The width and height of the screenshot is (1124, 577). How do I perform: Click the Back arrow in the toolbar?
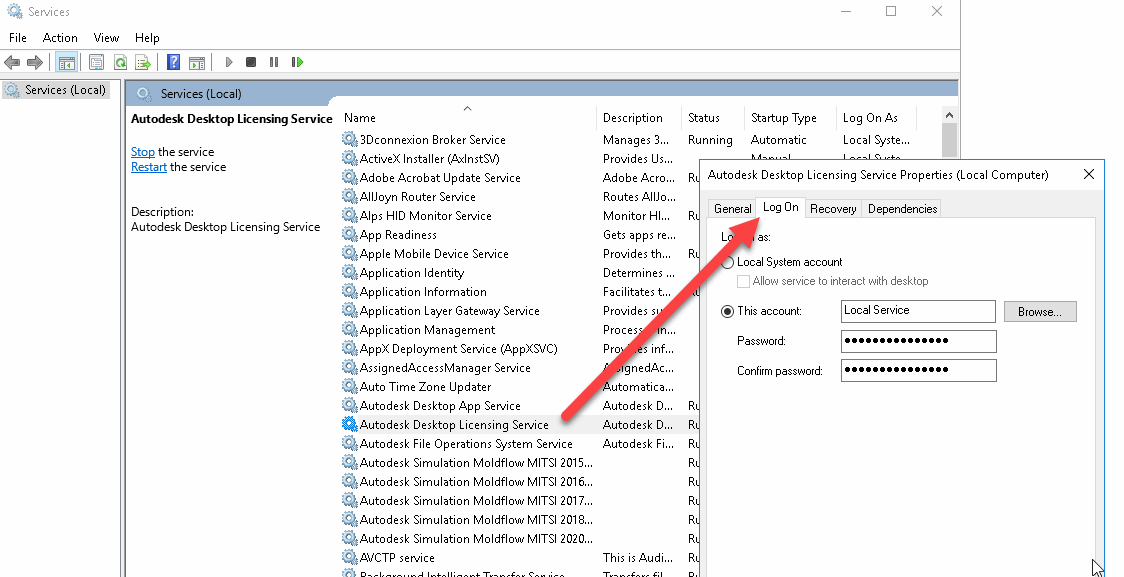12,62
